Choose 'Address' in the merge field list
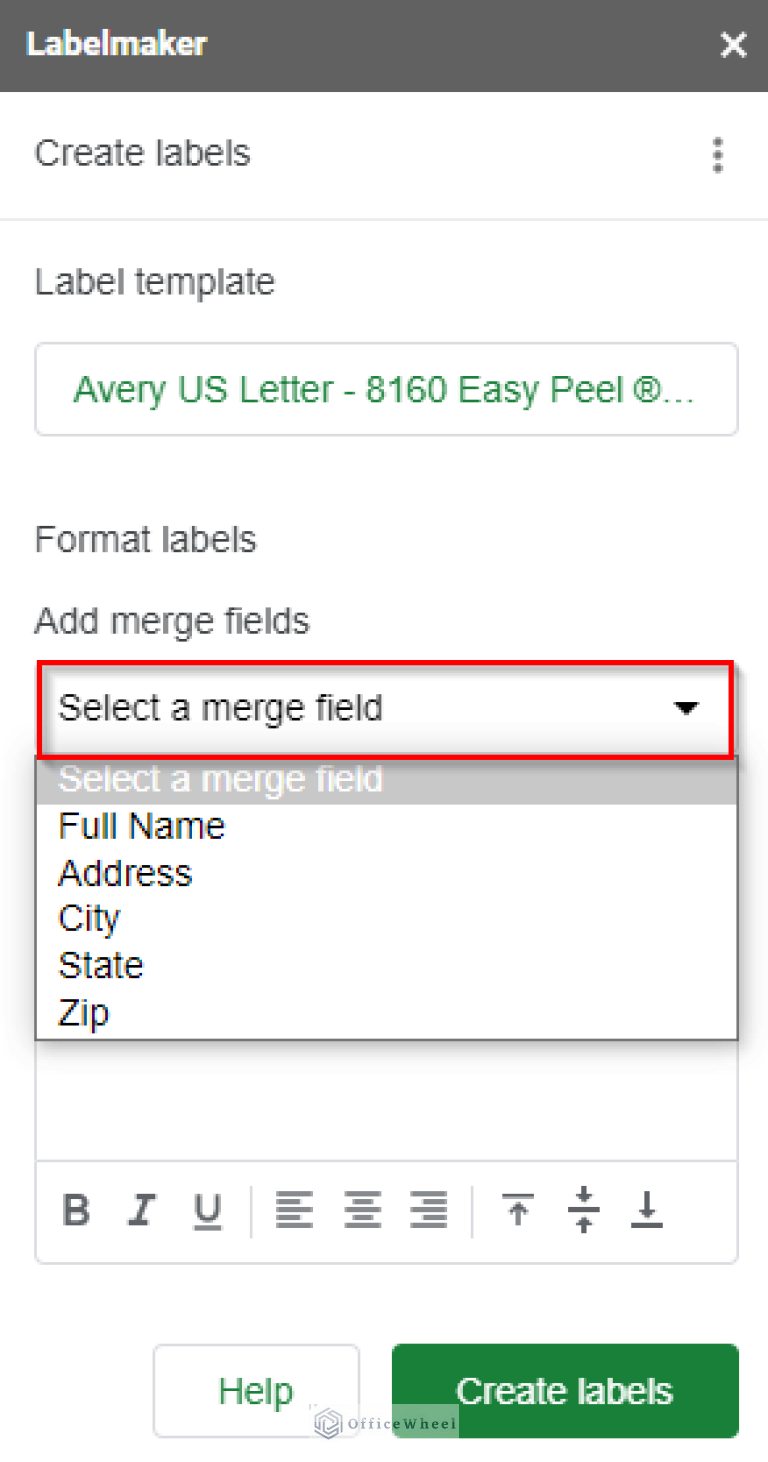The width and height of the screenshot is (768, 1462). pos(125,872)
